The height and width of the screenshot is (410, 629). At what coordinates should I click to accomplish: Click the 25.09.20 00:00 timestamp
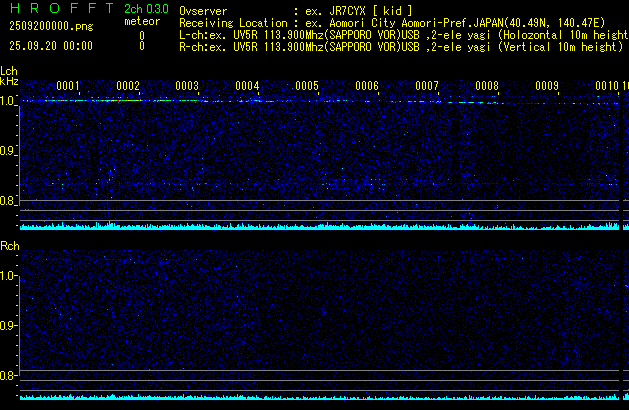[x=50, y=46]
